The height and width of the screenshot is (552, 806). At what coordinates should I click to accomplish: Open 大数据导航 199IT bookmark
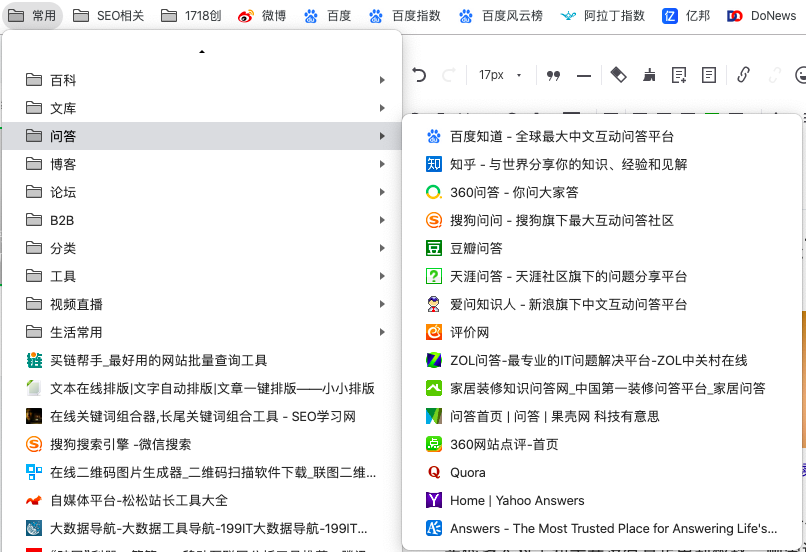pos(203,528)
